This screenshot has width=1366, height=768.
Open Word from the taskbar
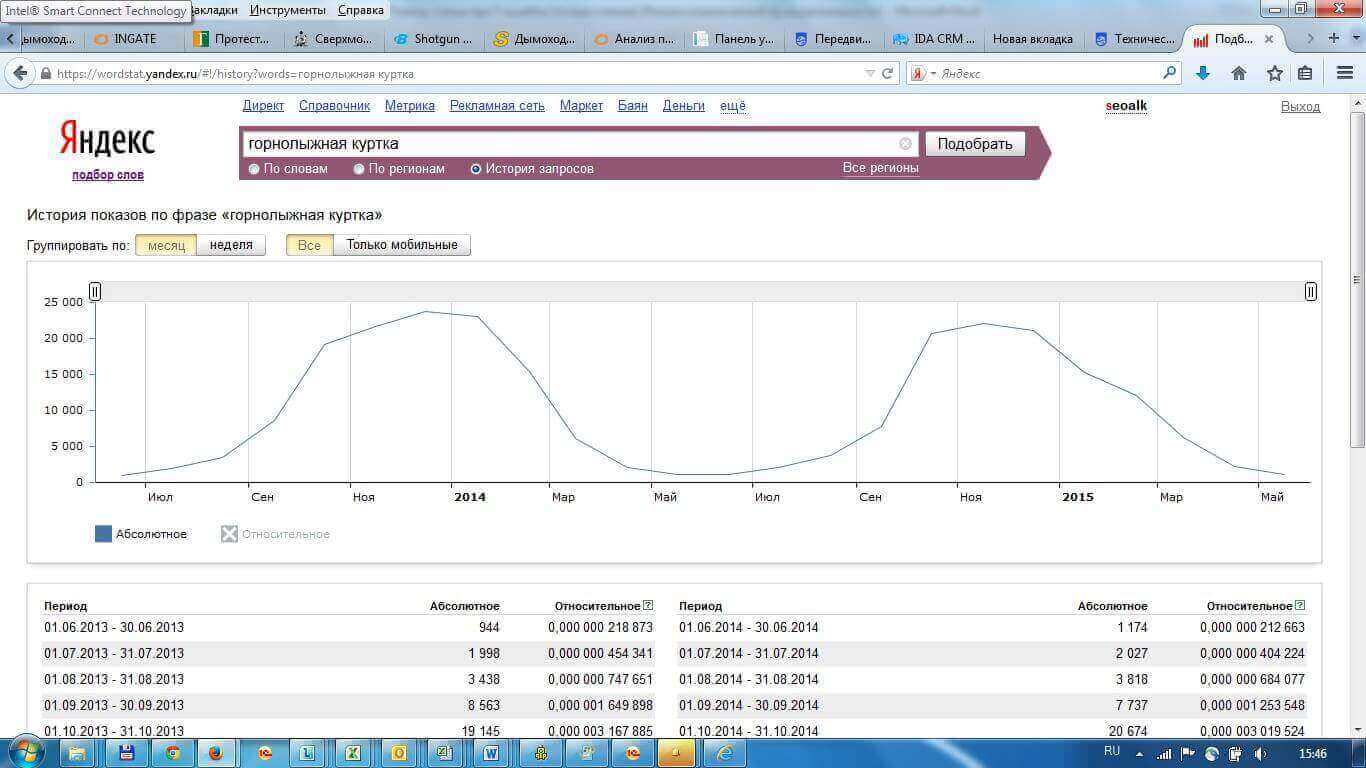point(491,753)
